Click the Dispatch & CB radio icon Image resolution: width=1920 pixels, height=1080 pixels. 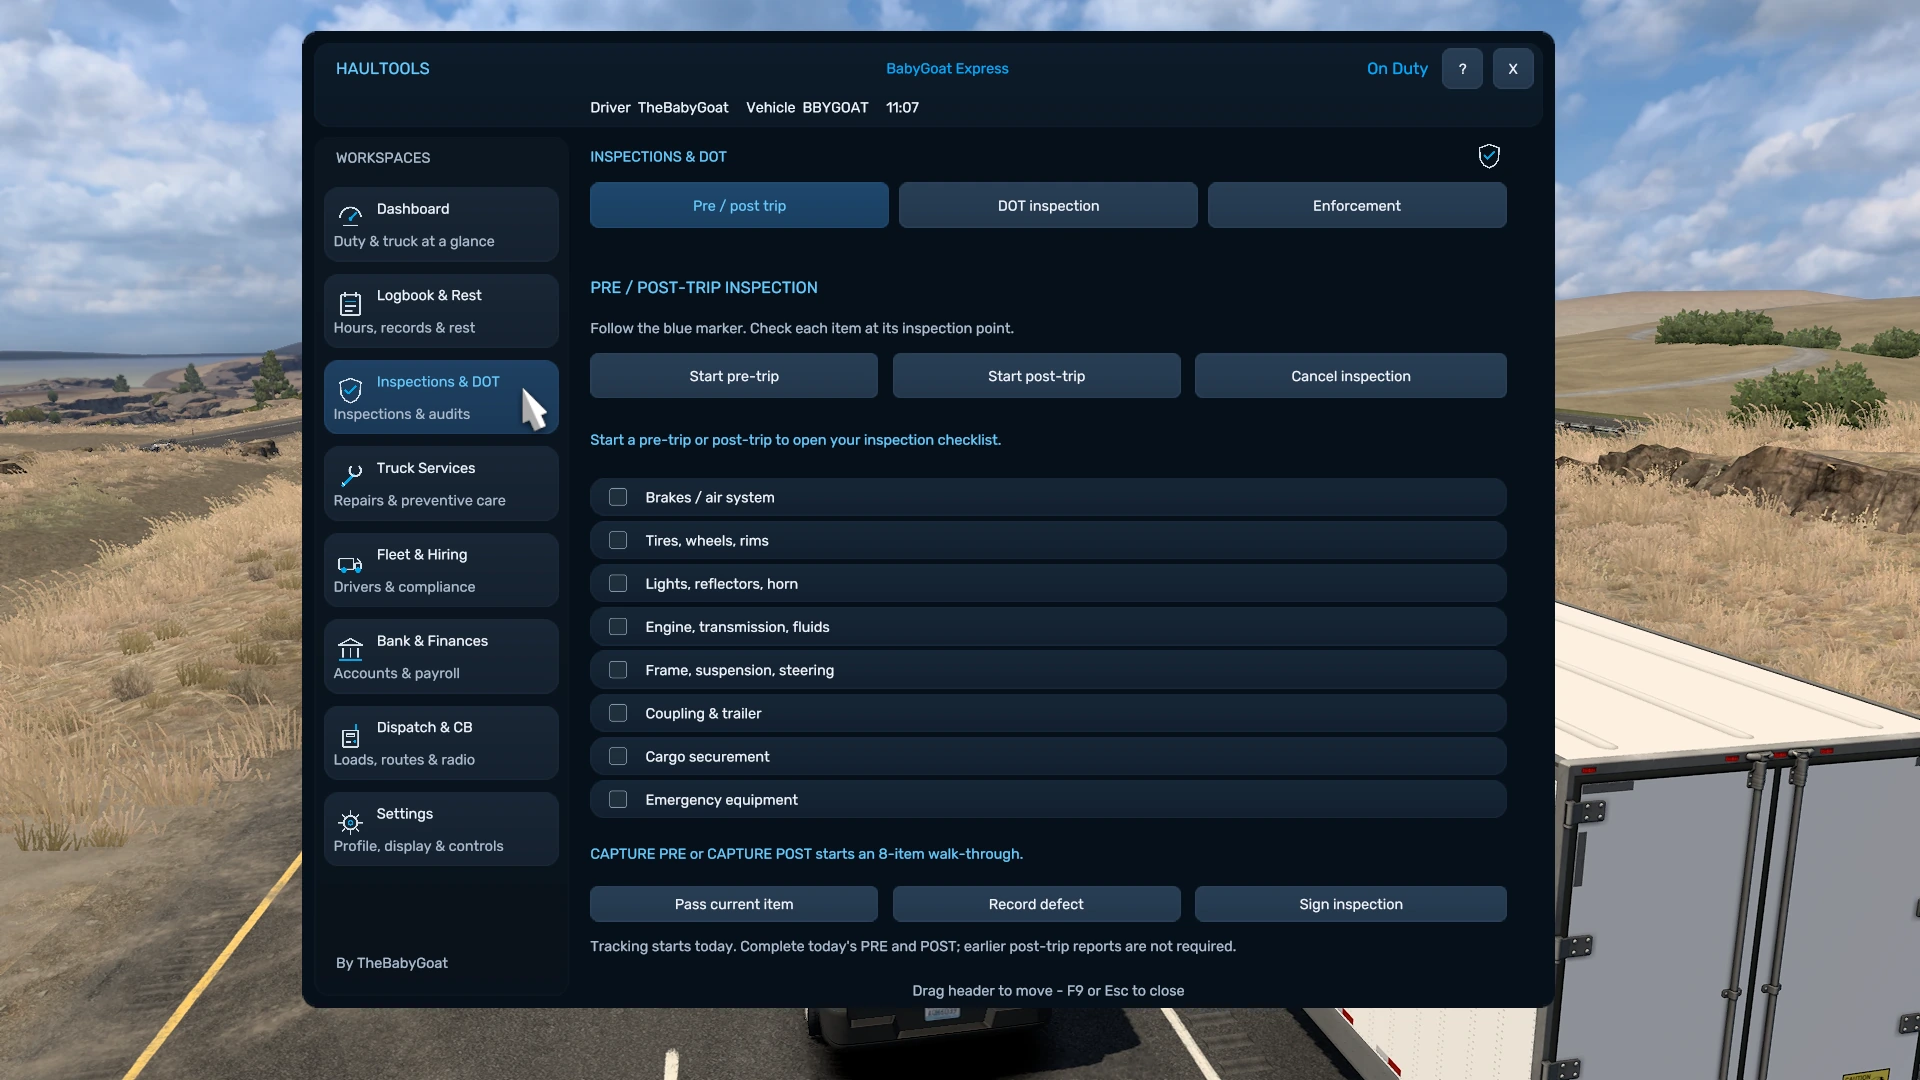pyautogui.click(x=350, y=737)
